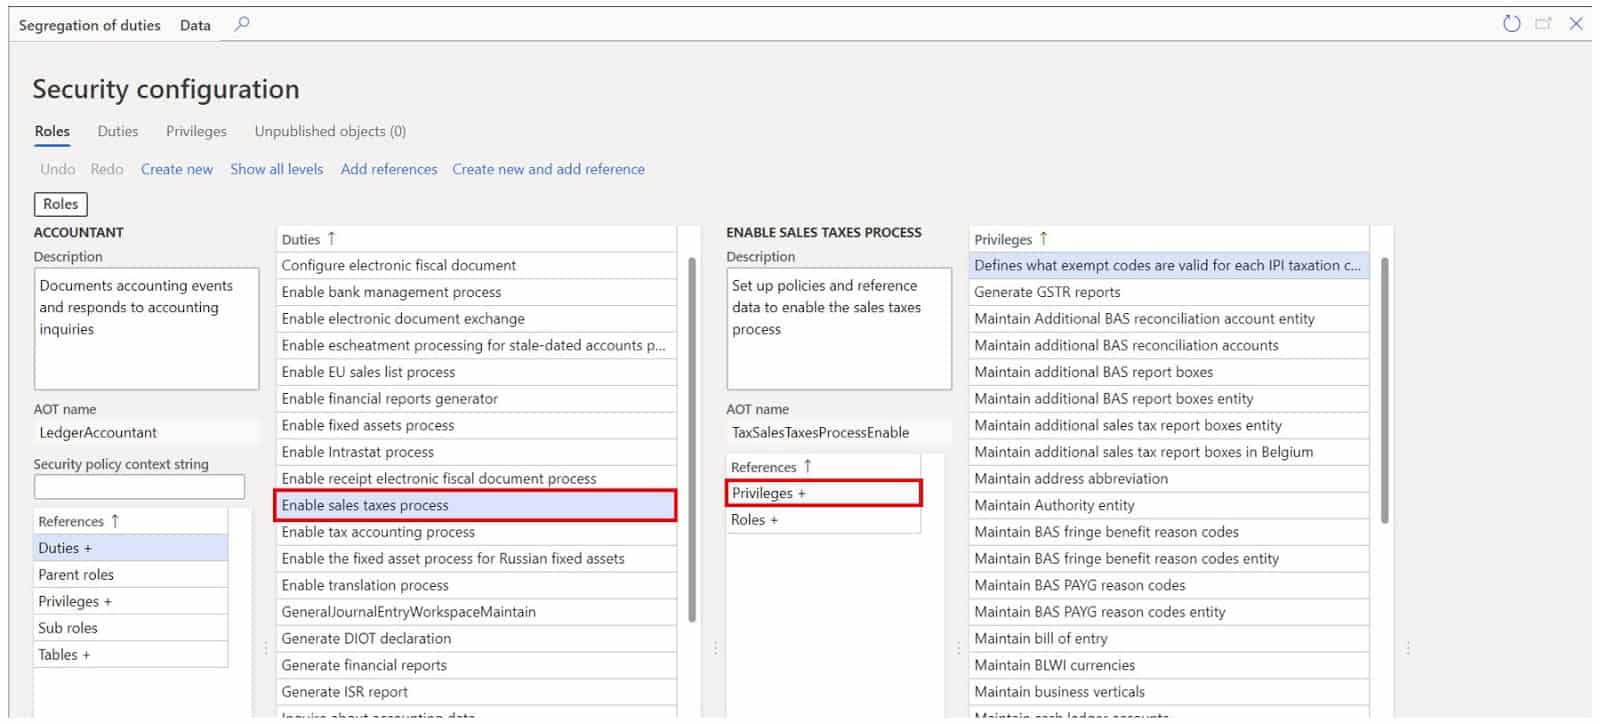Select duty Enable bank management process
Screen dimensions: 1600x724
coord(476,292)
